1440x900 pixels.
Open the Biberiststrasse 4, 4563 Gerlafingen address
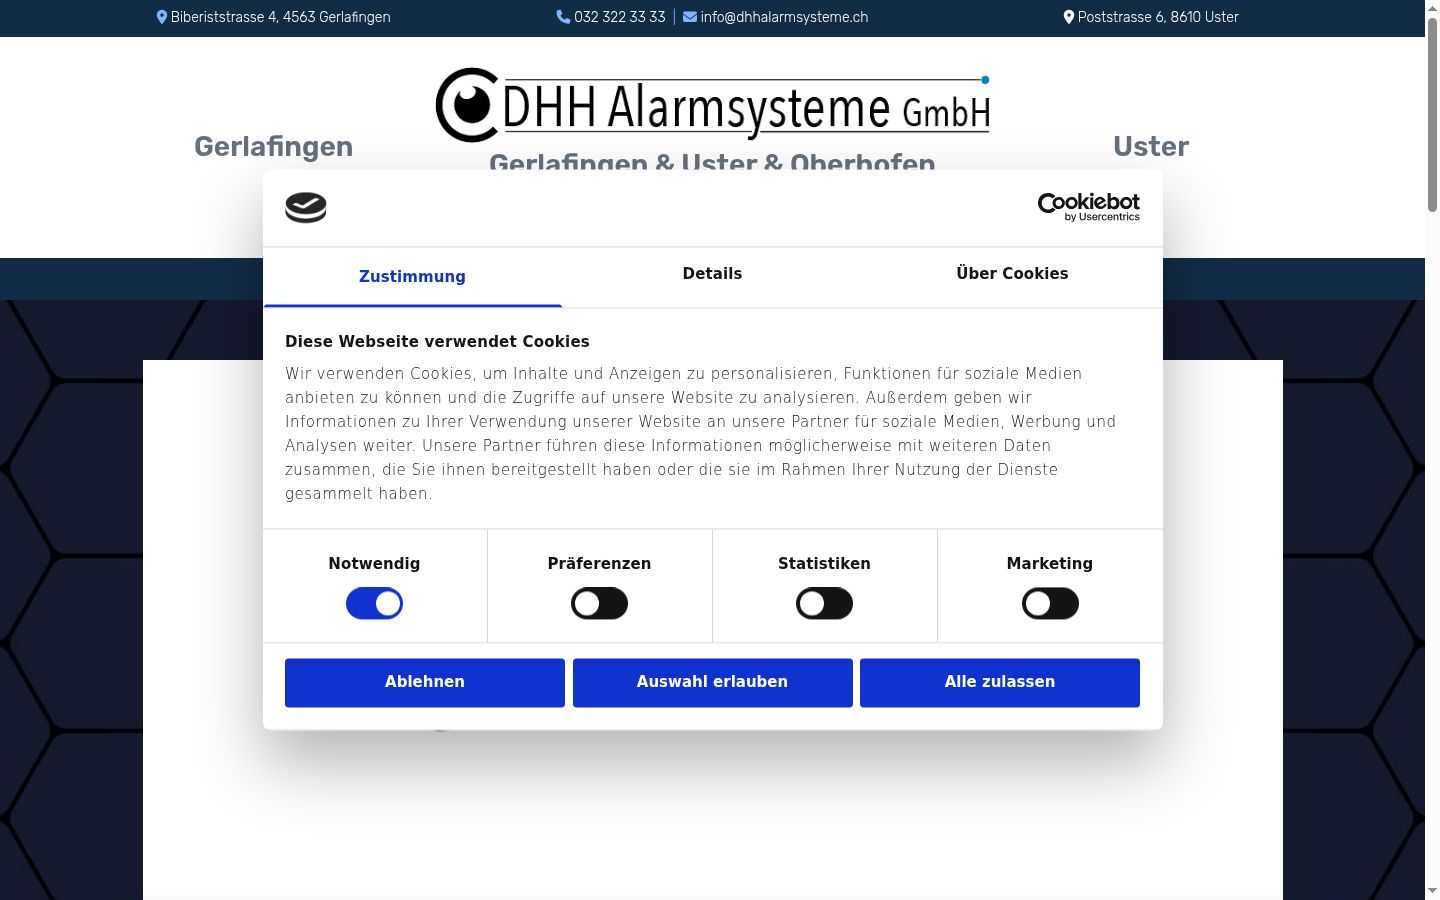pos(281,17)
